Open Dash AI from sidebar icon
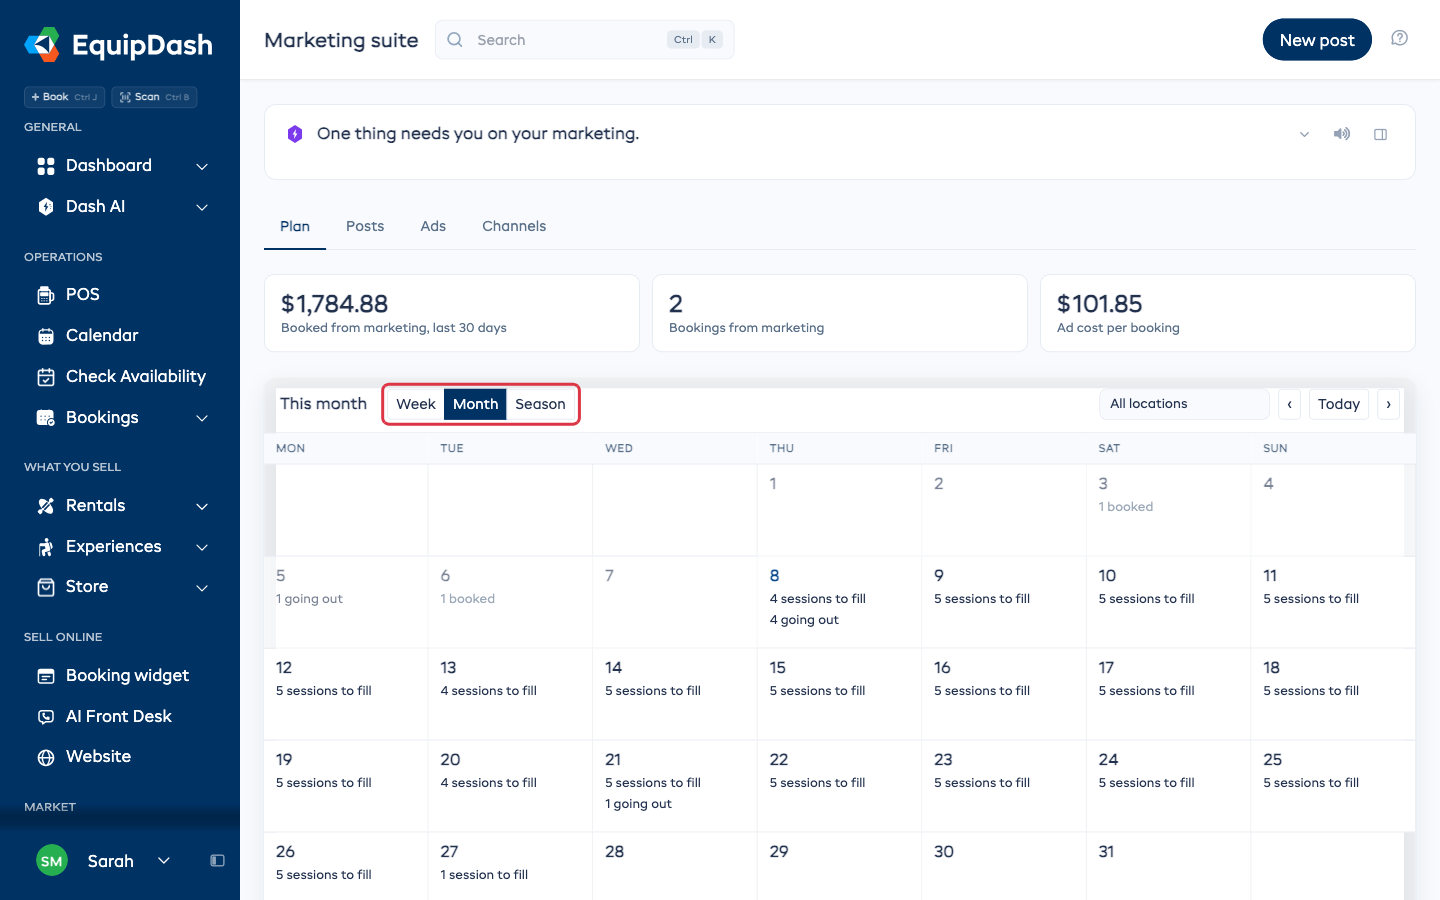This screenshot has width=1440, height=900. [46, 207]
